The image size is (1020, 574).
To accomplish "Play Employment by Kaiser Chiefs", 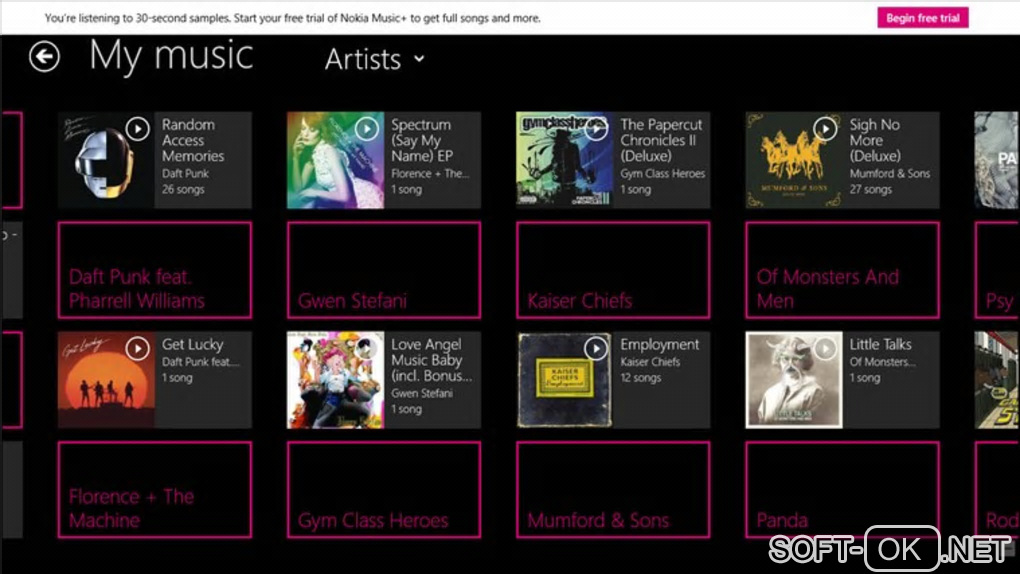I will pyautogui.click(x=596, y=349).
